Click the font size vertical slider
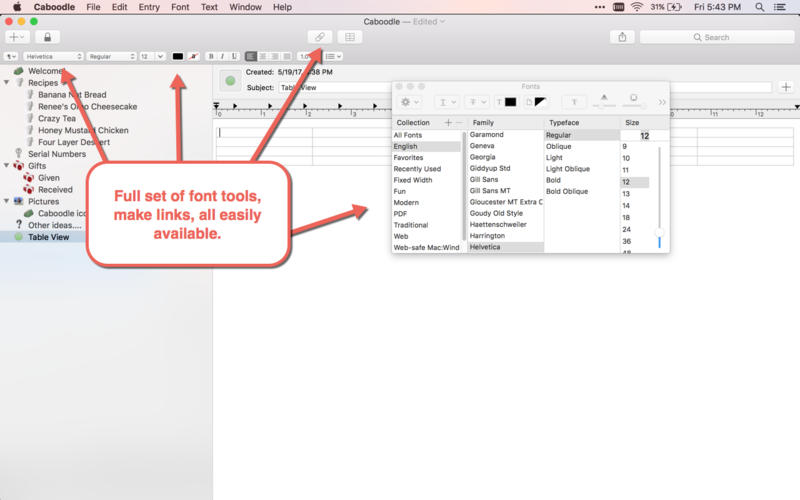 (659, 199)
